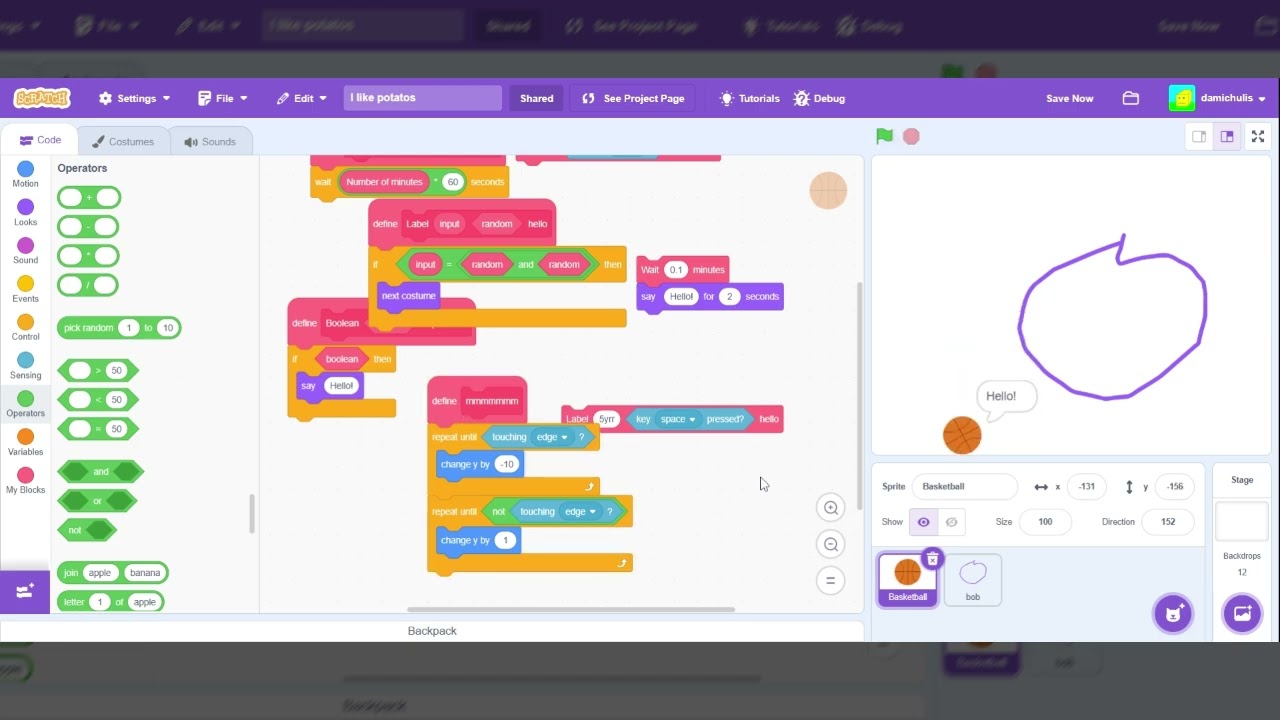Choose a new sprite button
1280x720 pixels.
pos(1174,613)
